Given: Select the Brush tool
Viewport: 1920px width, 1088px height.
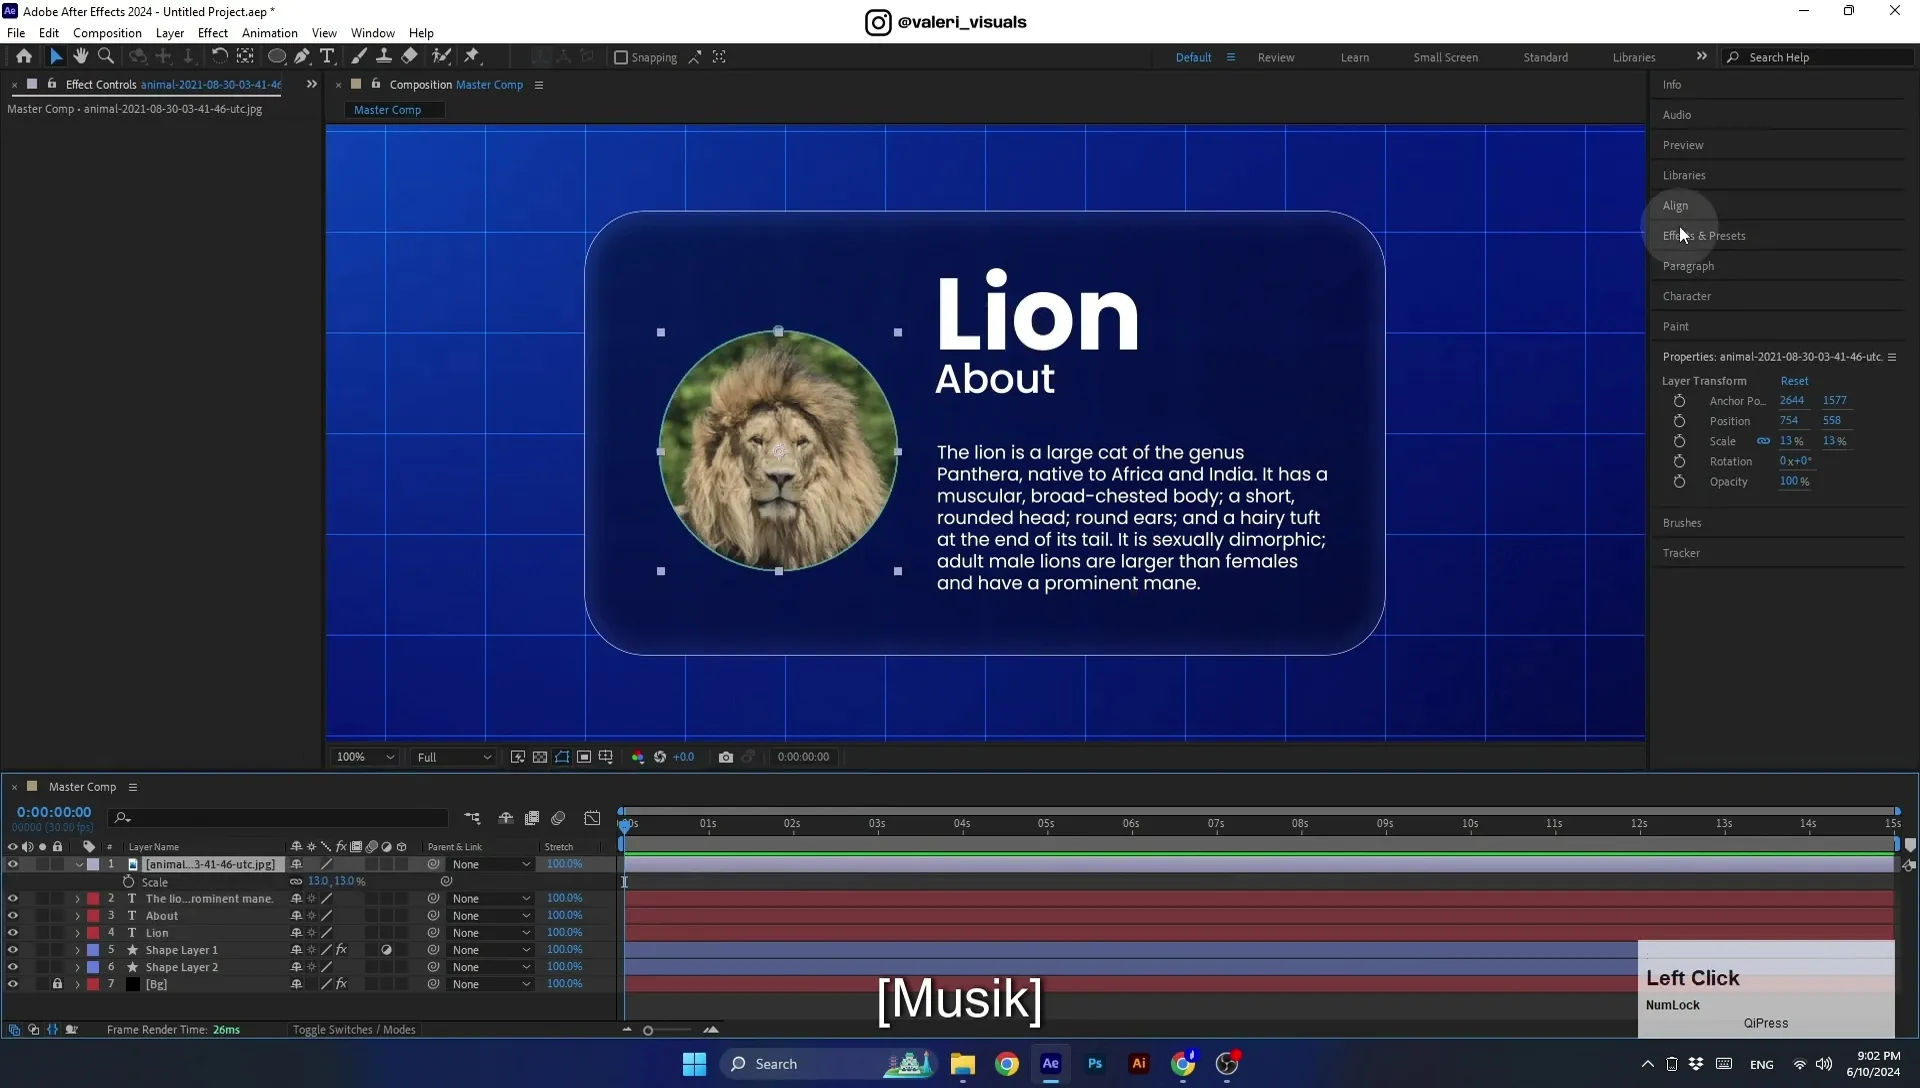Looking at the screenshot, I should click(359, 57).
